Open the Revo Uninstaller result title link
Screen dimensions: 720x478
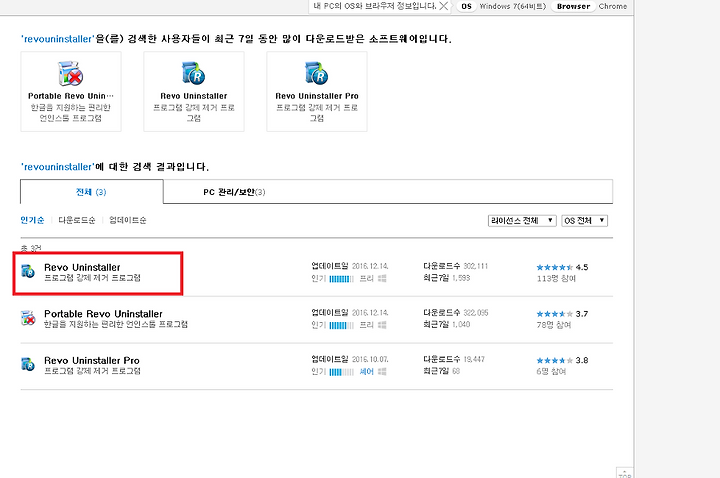coord(82,267)
